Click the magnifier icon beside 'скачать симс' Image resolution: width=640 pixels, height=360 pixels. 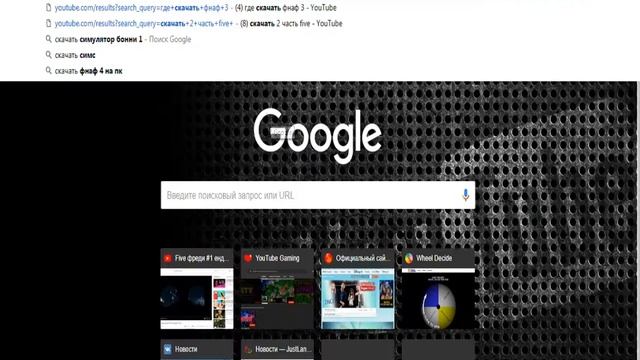click(48, 55)
